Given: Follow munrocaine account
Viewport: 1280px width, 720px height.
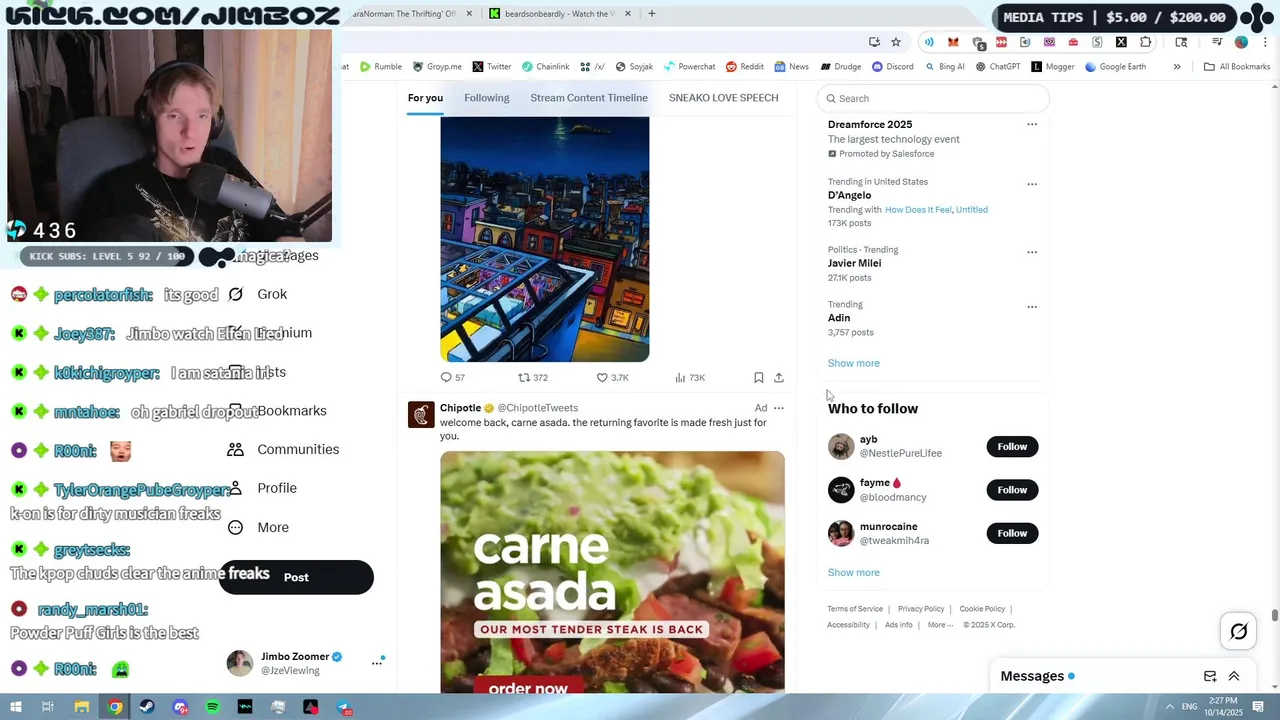Looking at the screenshot, I should 1012,533.
